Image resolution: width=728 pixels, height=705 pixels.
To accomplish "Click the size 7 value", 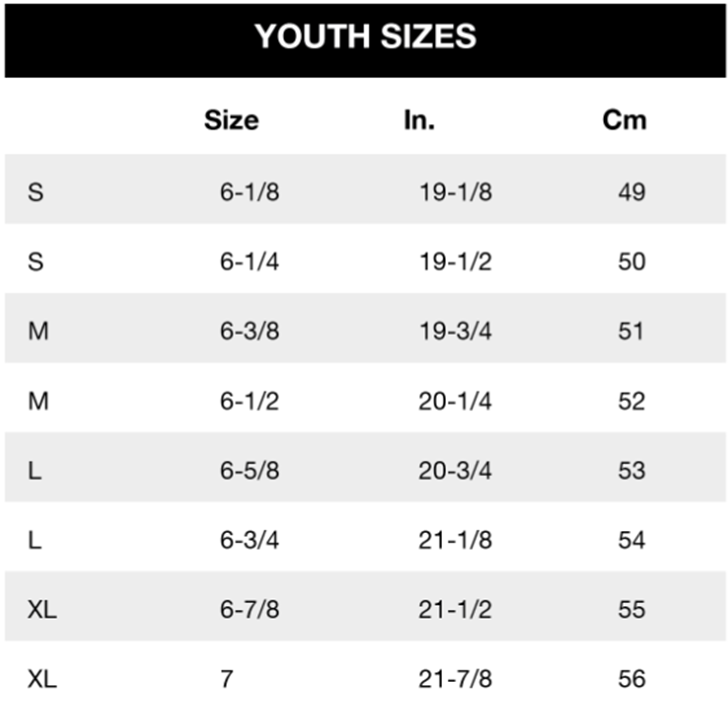I will [x=227, y=679].
